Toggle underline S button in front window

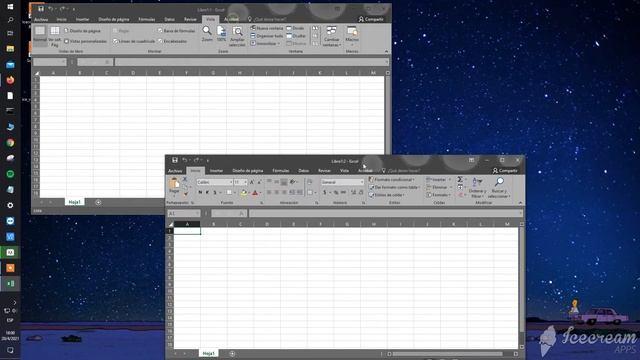tap(215, 192)
